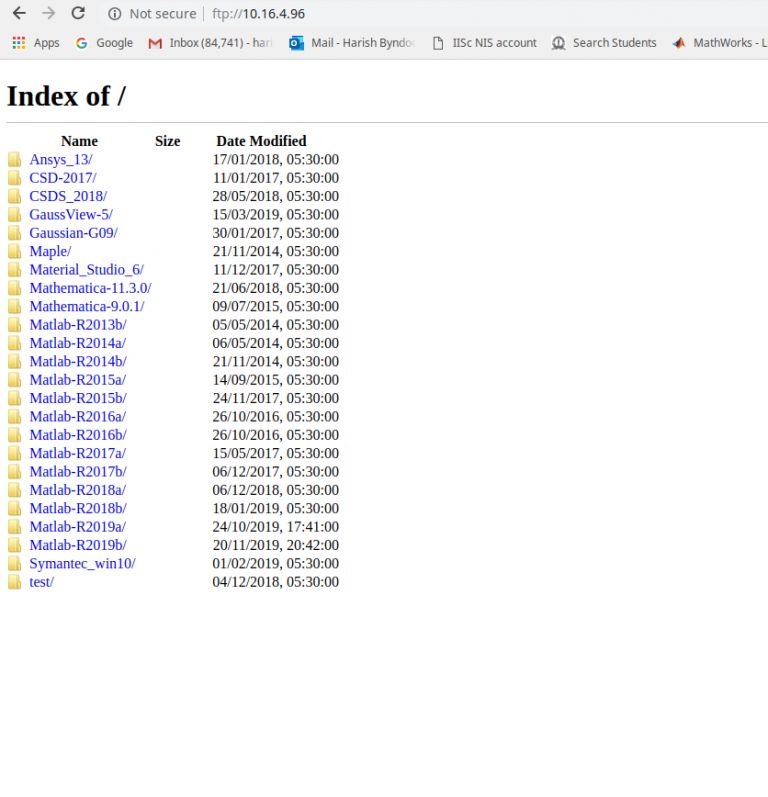Viewport: 768px width, 797px height.
Task: Open the Mathematica-11.3.0 folder
Action: click(x=89, y=288)
